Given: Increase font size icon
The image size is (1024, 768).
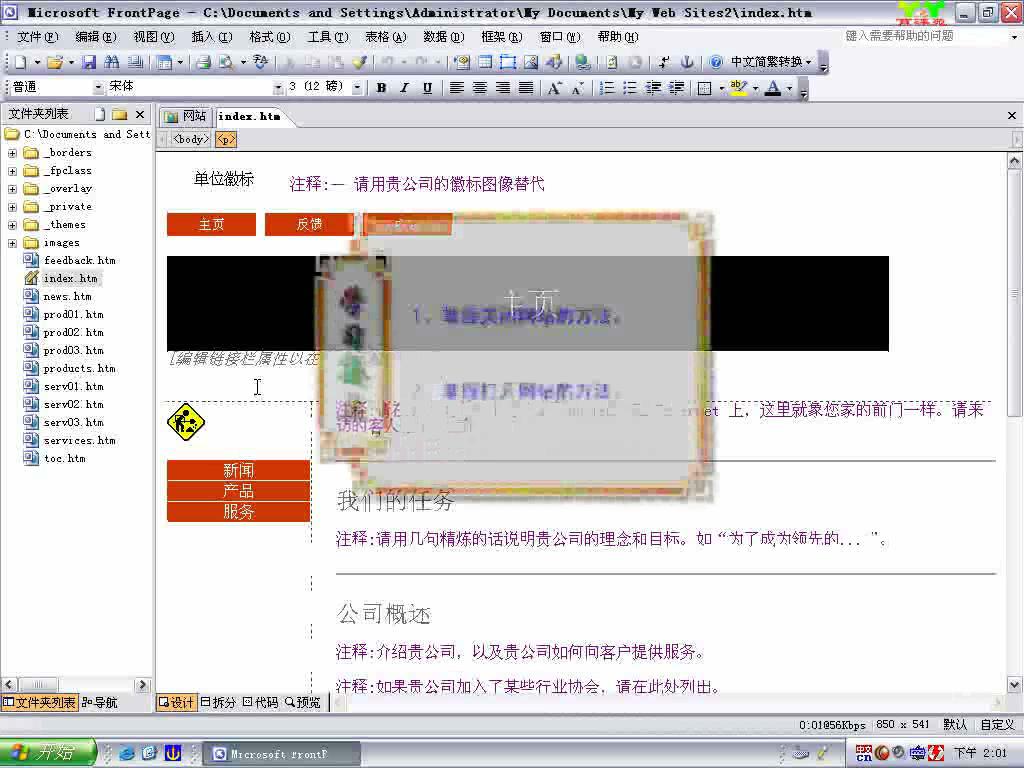Looking at the screenshot, I should coord(554,88).
